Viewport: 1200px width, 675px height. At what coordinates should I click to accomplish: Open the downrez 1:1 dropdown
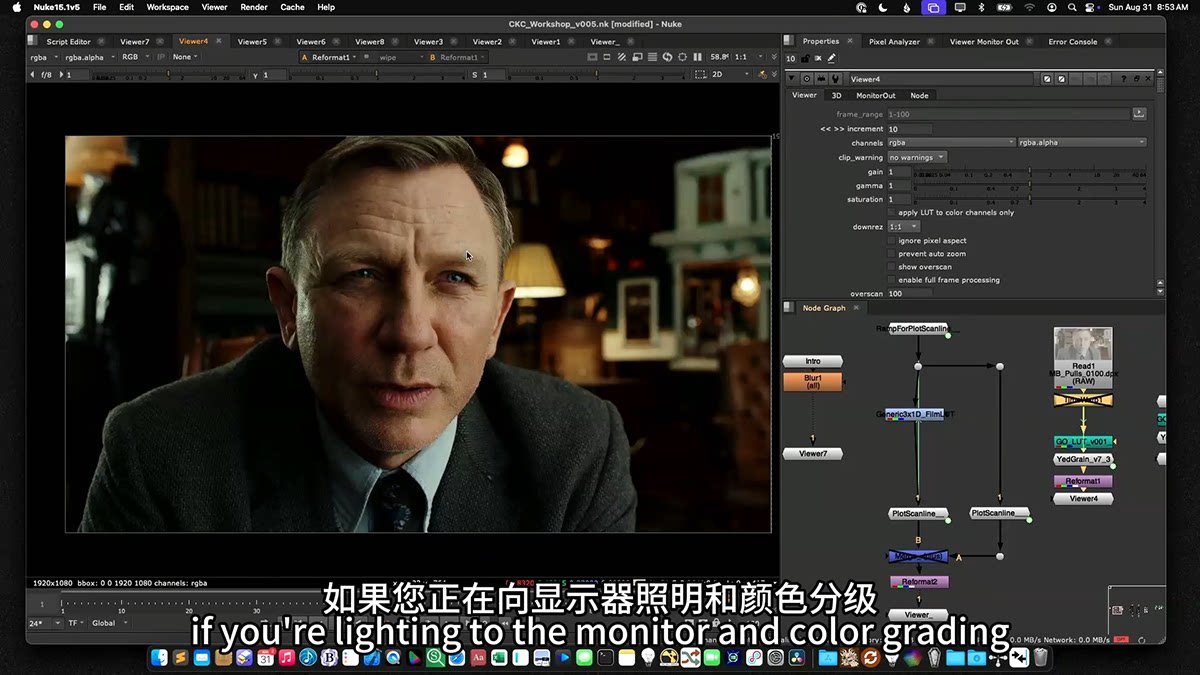tap(903, 227)
